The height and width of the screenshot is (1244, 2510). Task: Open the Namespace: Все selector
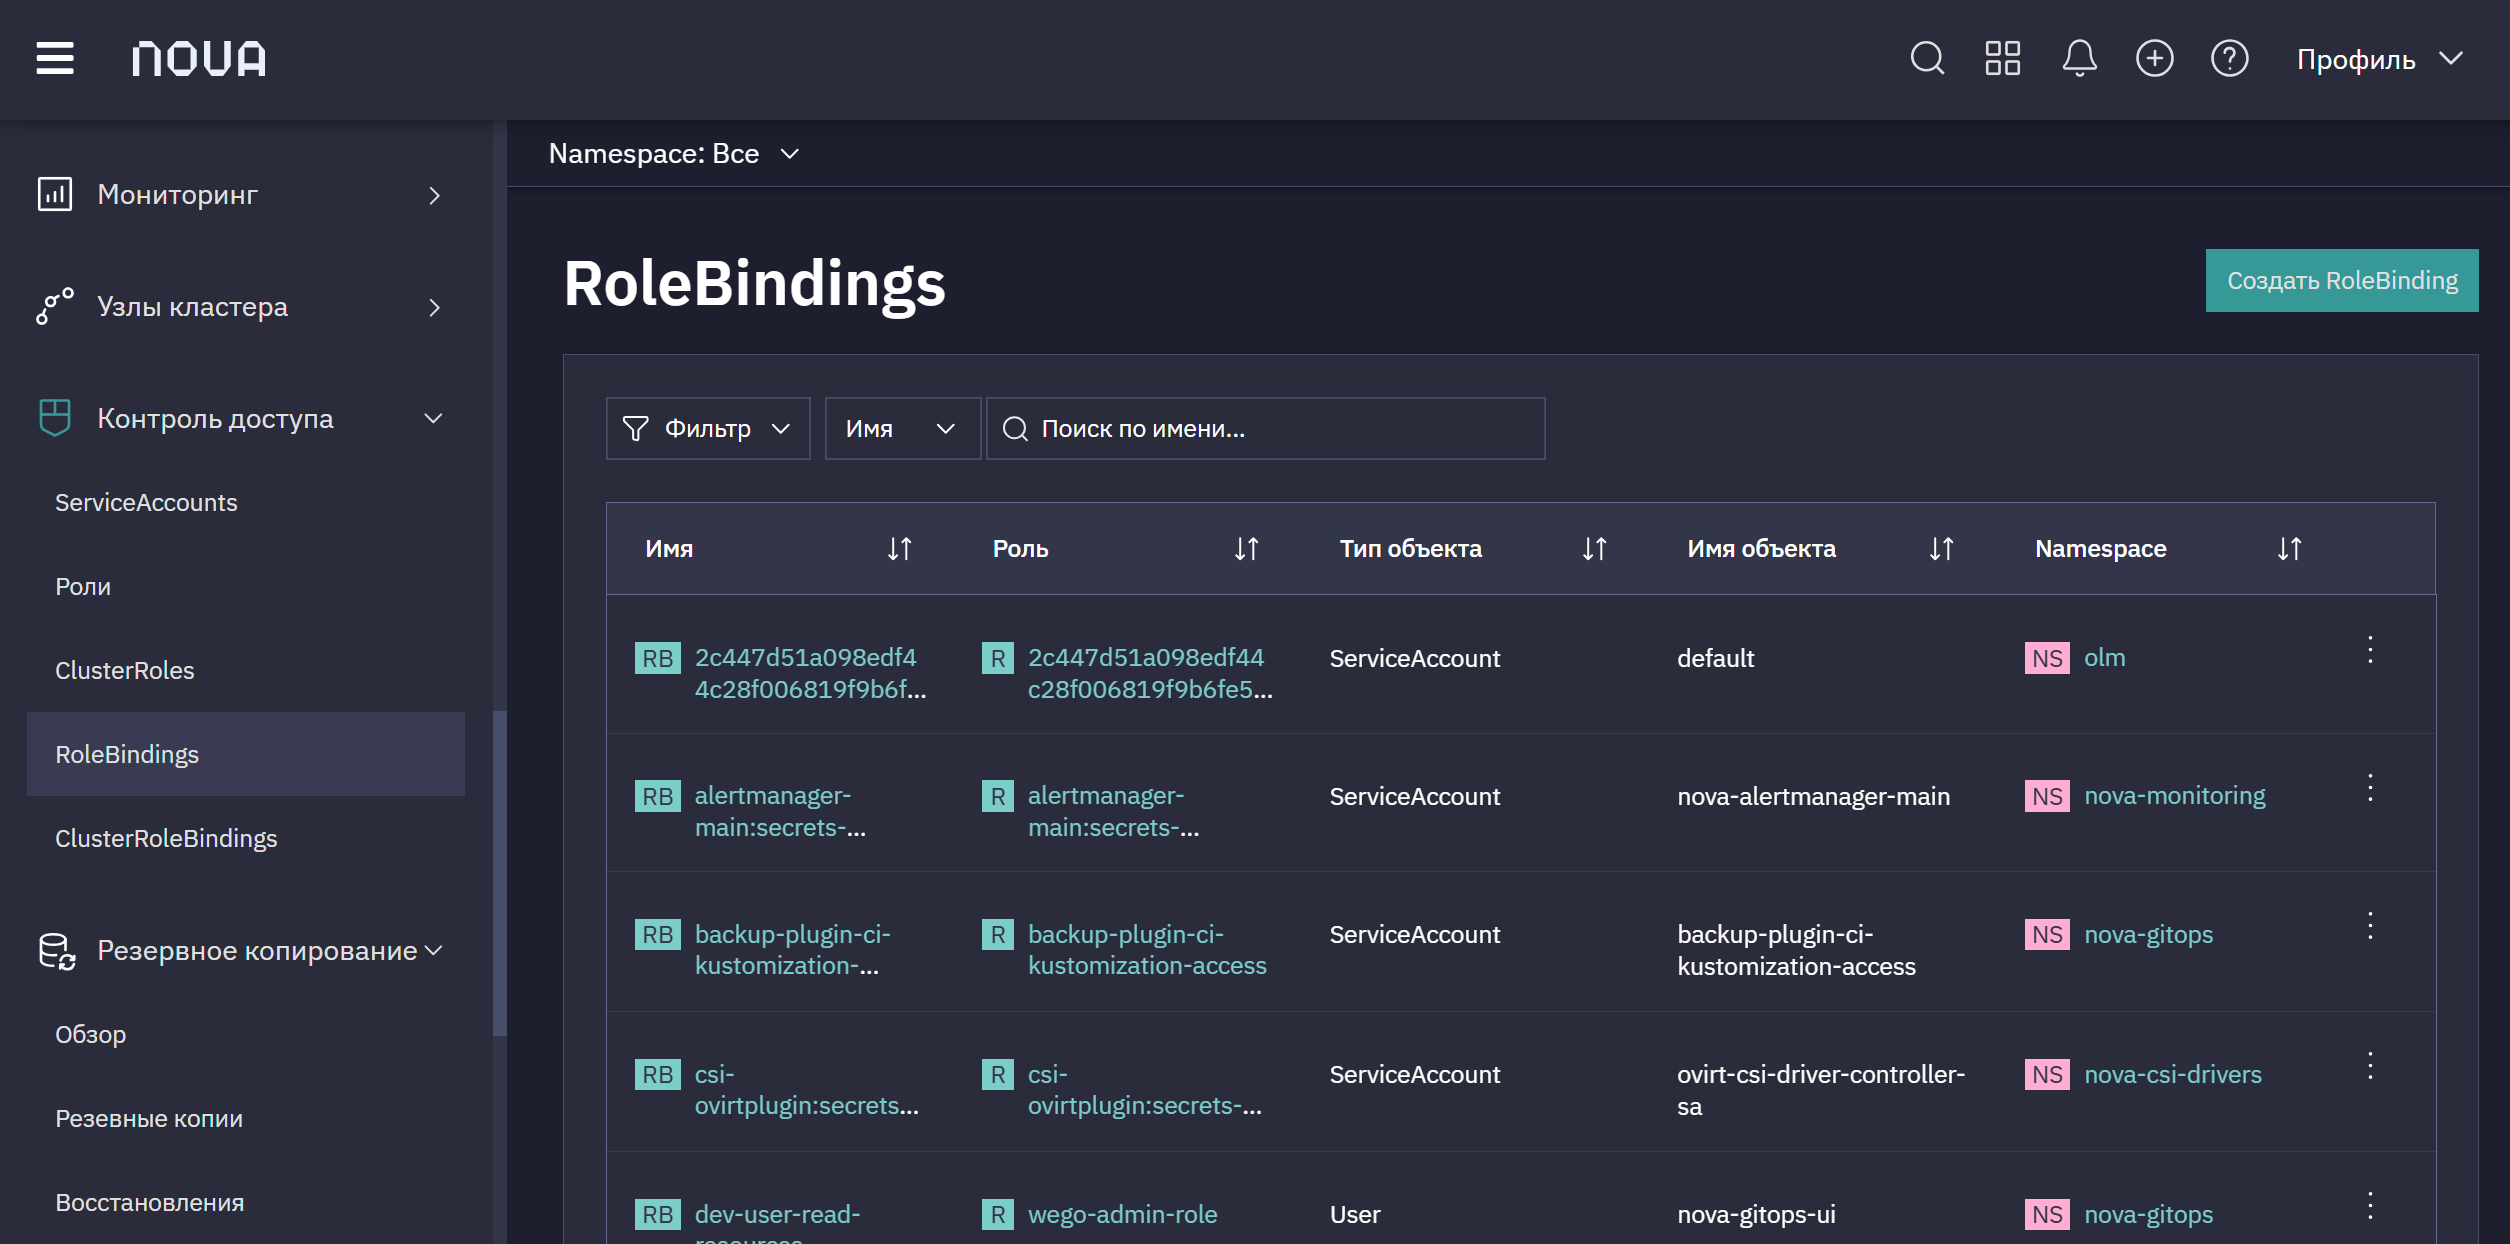675,153
